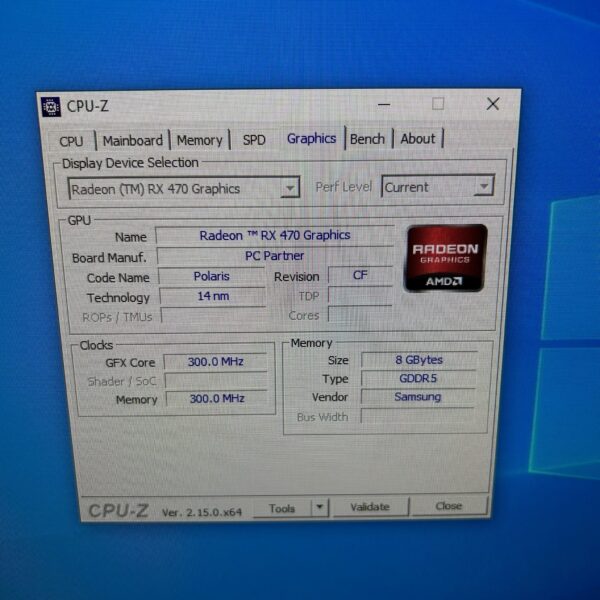Click the empty Shader / SoC field
This screenshot has width=600, height=600.
[216, 380]
